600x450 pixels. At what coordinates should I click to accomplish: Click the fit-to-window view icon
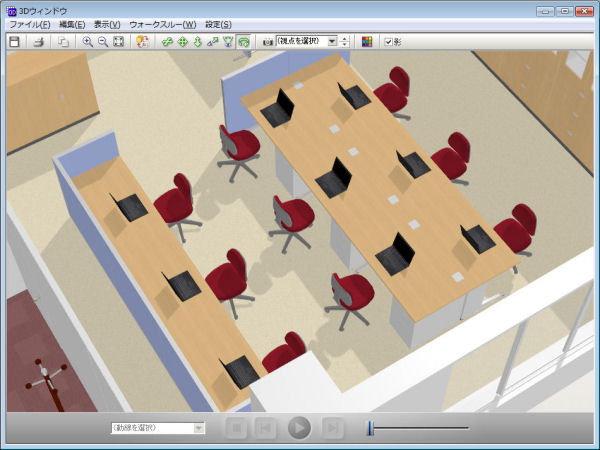click(x=119, y=41)
